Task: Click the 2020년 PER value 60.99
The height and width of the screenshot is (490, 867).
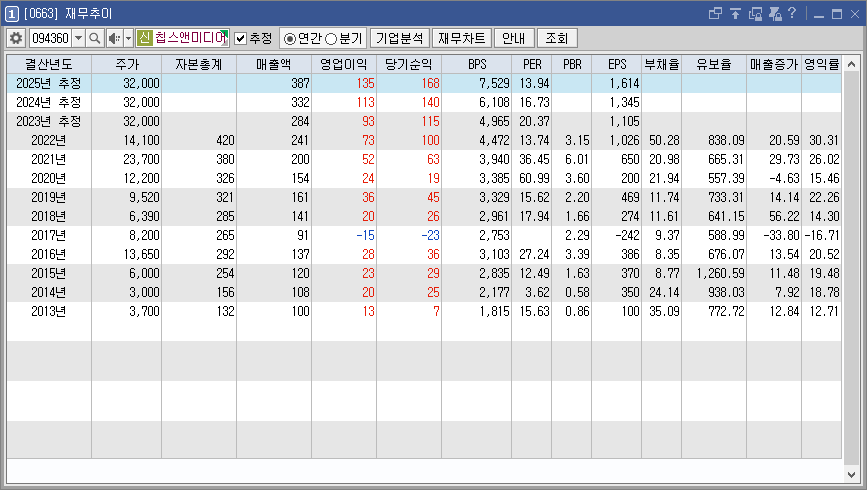Action: pyautogui.click(x=534, y=179)
